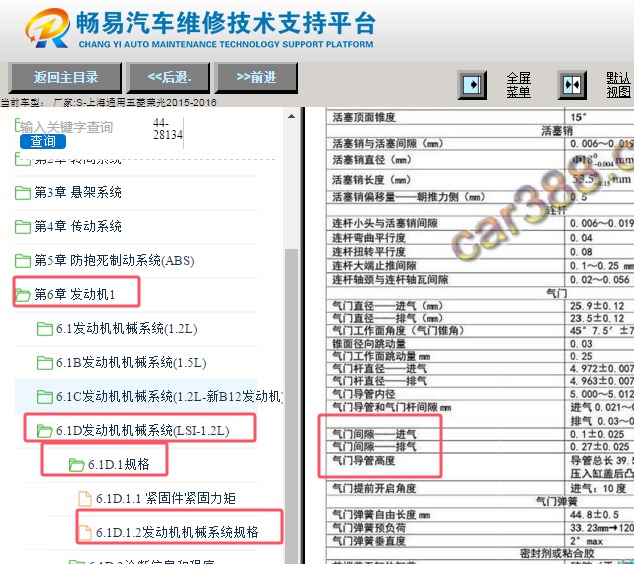Open 6.1D.1.1 紧固件紧固力矩 document
This screenshot has height=564, width=634.
(x=166, y=499)
